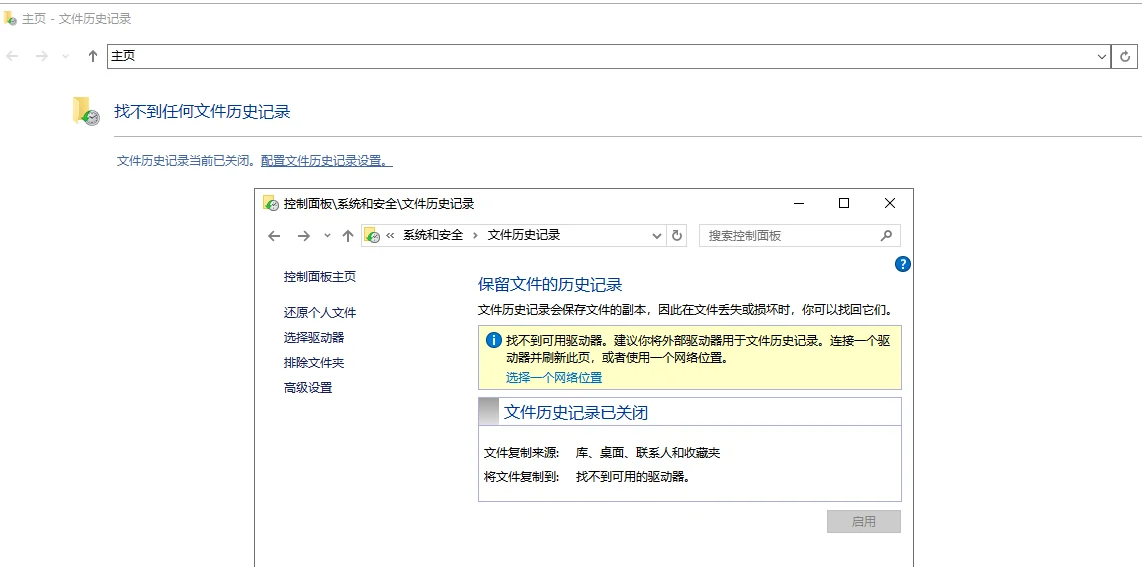Open help with the blue question icon
1142x567 pixels.
[x=902, y=263]
